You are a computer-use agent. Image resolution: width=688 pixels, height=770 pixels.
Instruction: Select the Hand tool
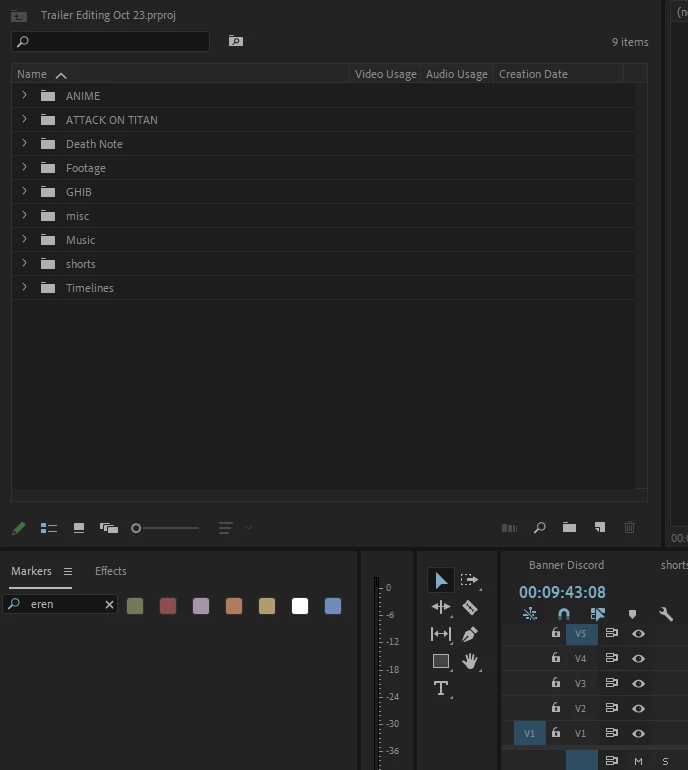[470, 661]
